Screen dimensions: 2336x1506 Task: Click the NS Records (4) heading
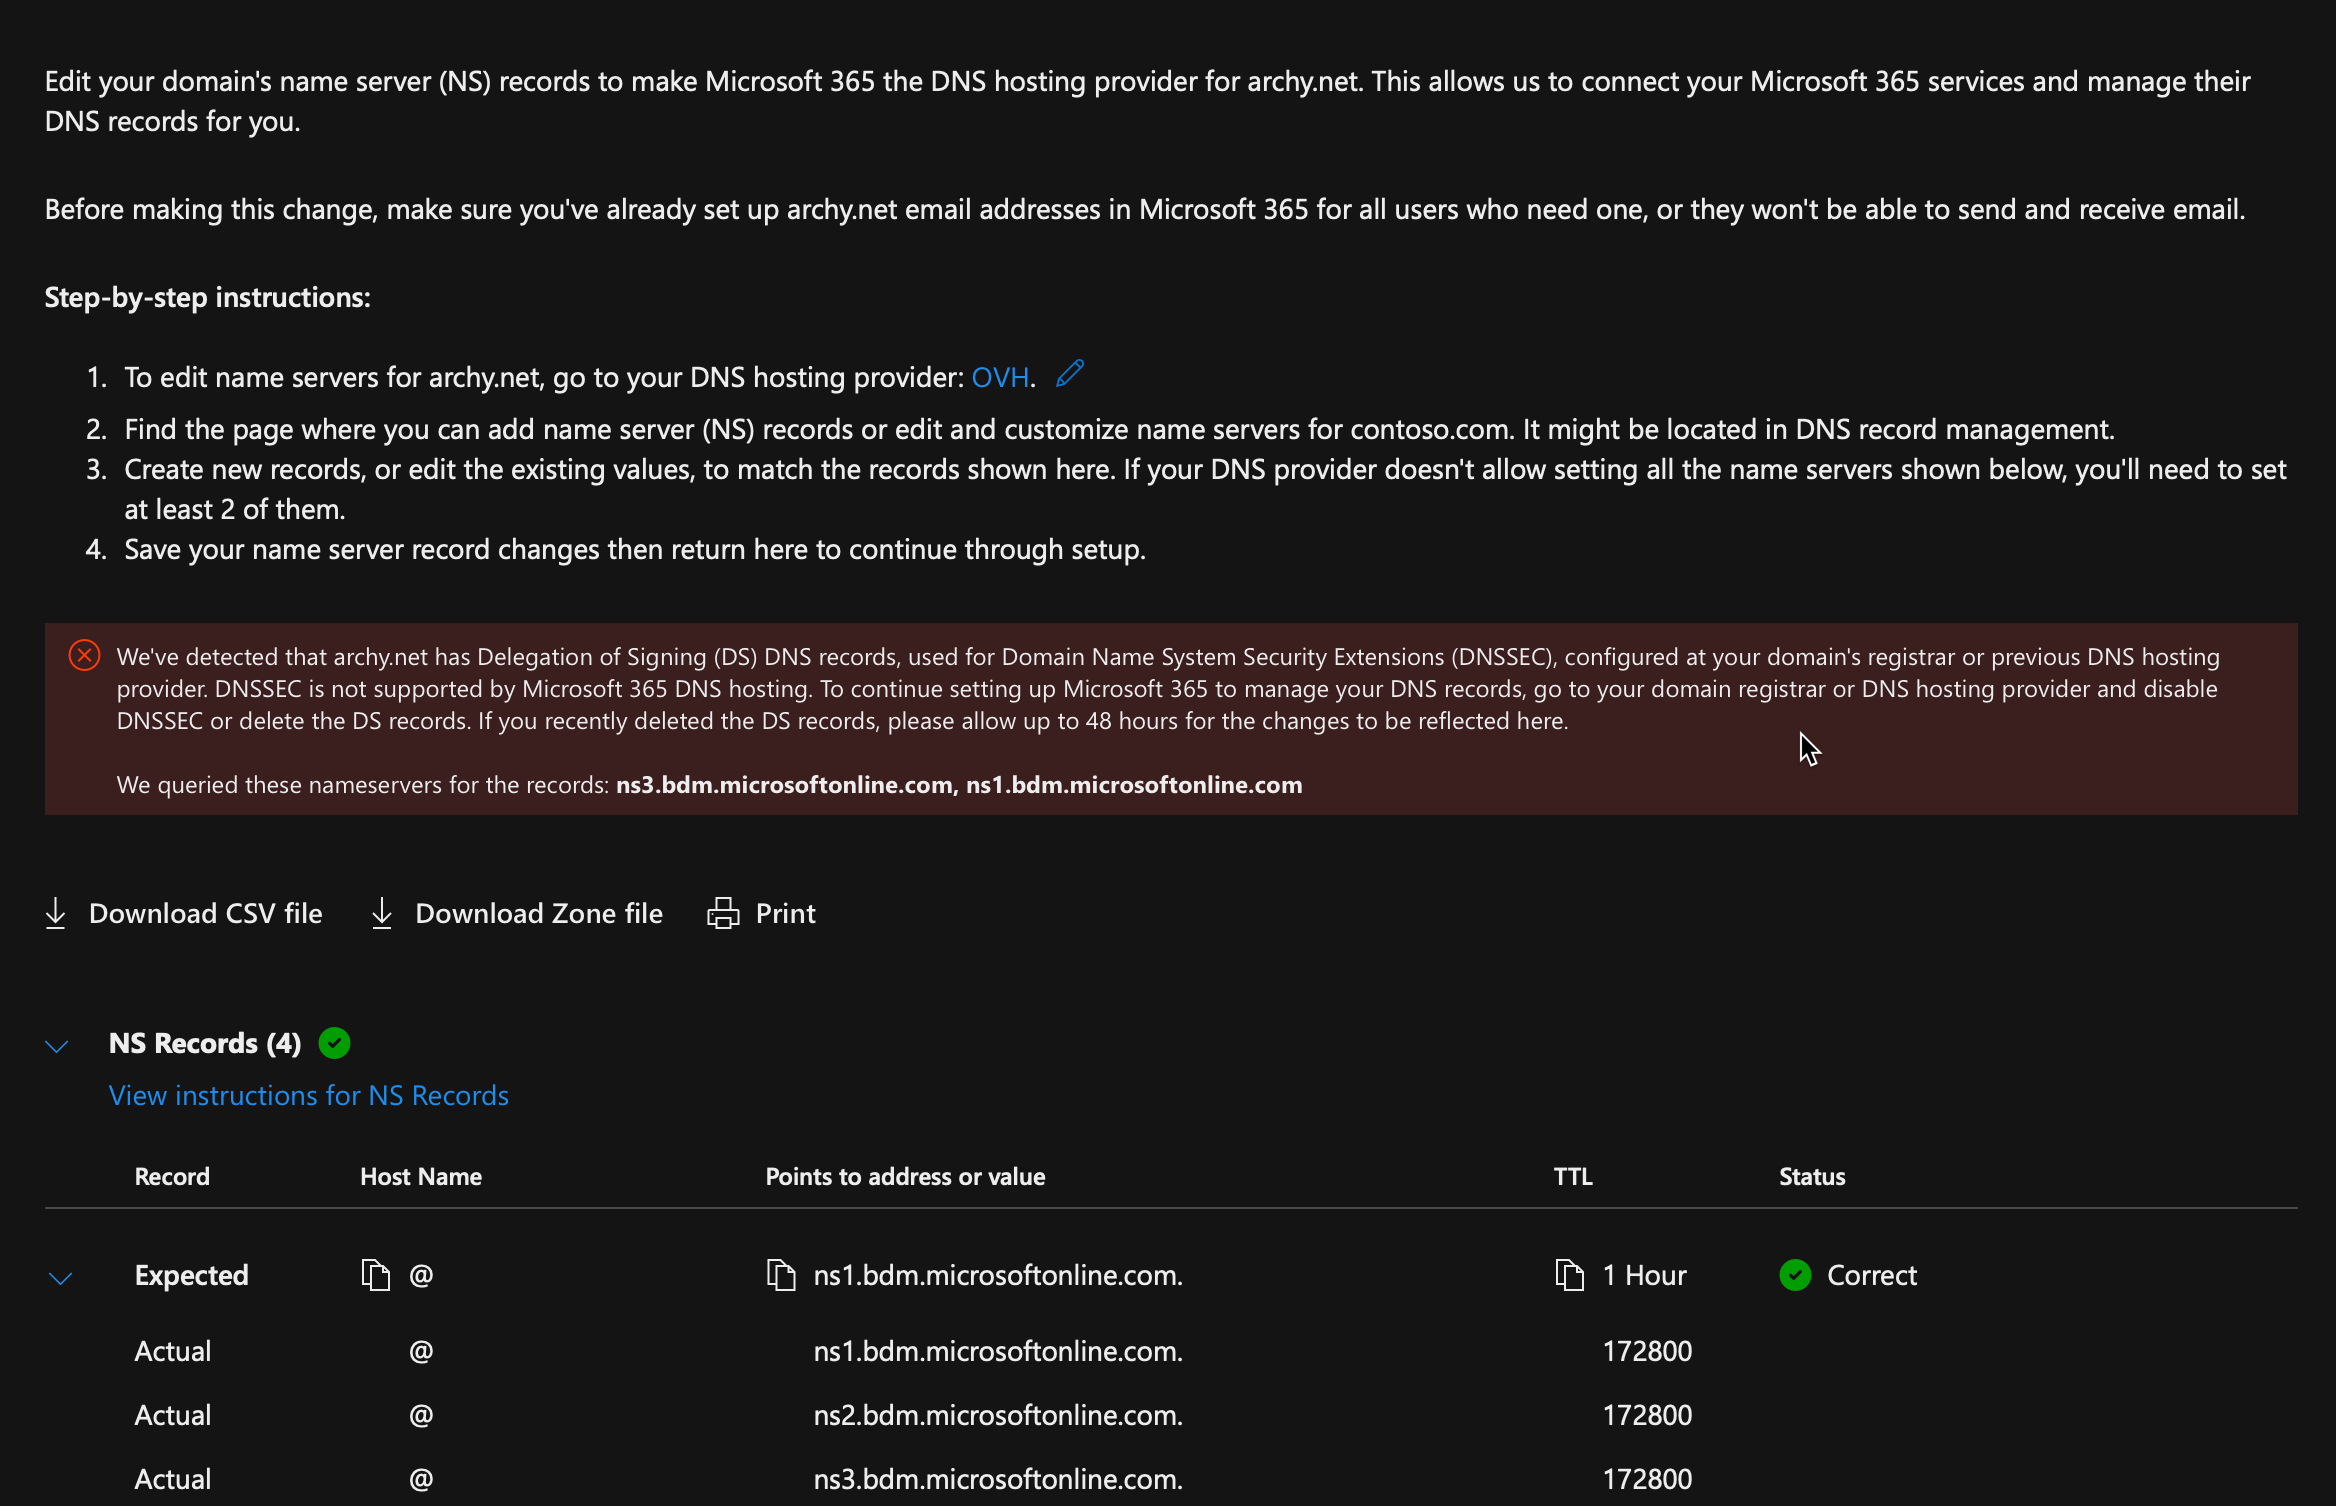pyautogui.click(x=205, y=1043)
